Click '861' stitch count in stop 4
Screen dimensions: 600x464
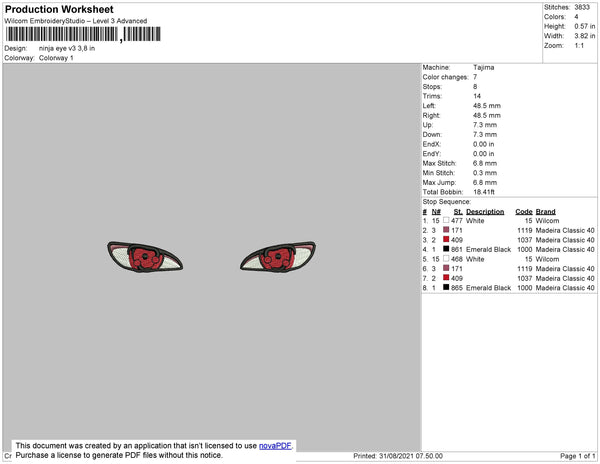tap(457, 249)
